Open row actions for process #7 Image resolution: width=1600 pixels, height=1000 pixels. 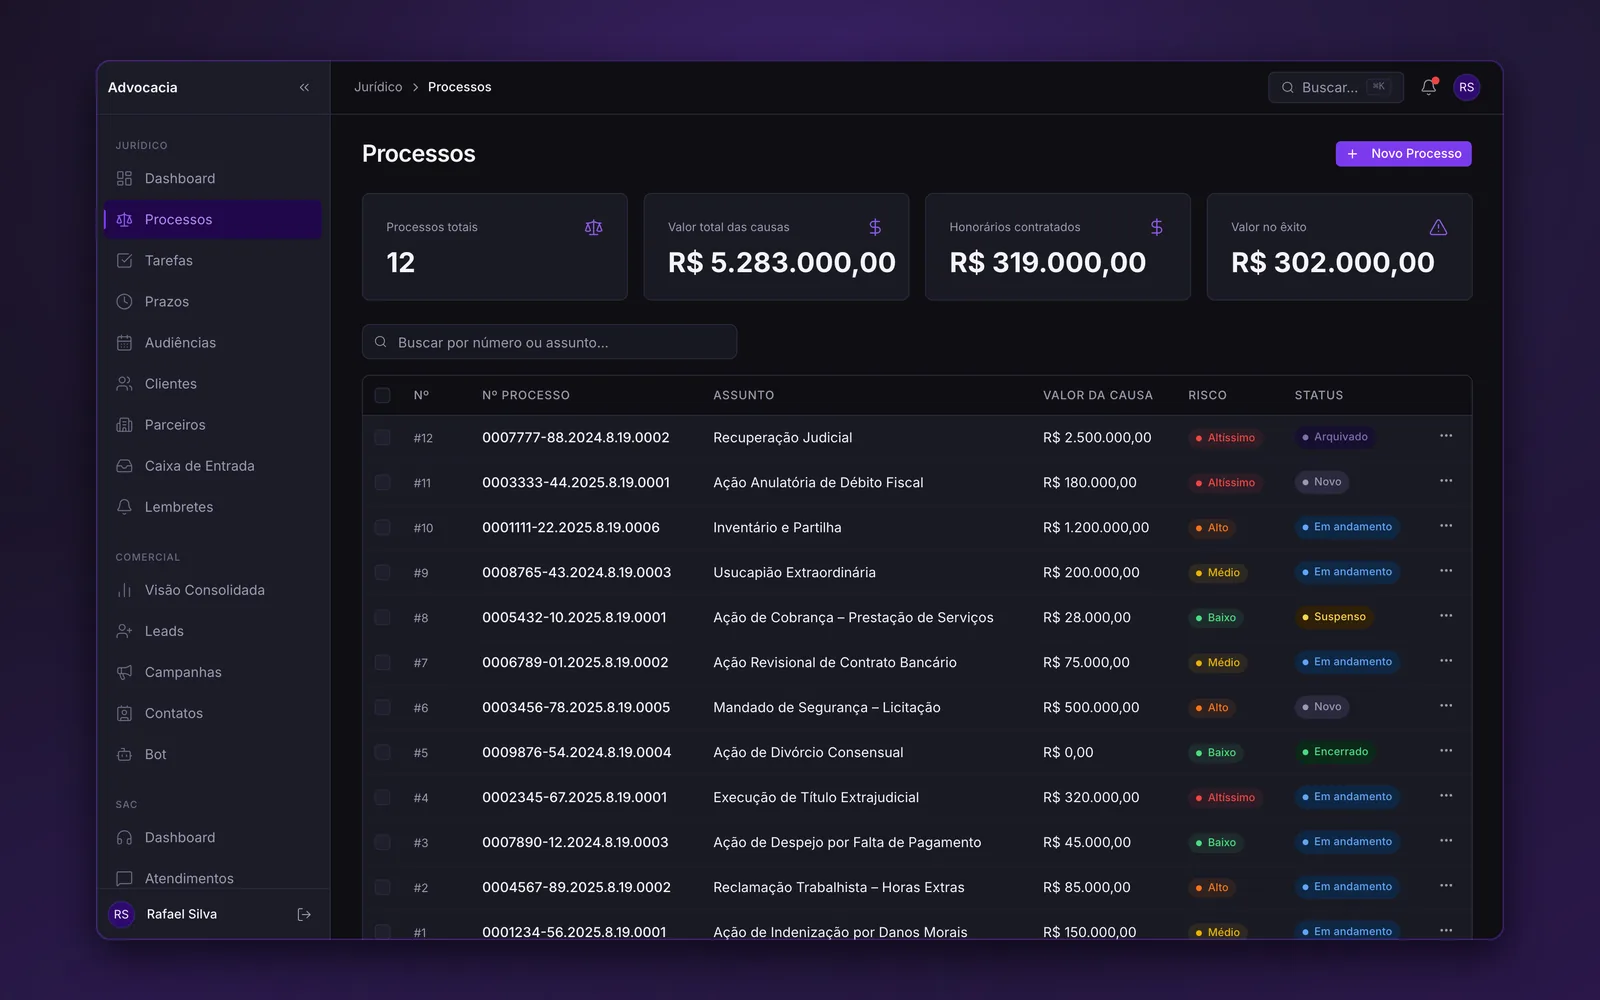tap(1446, 661)
